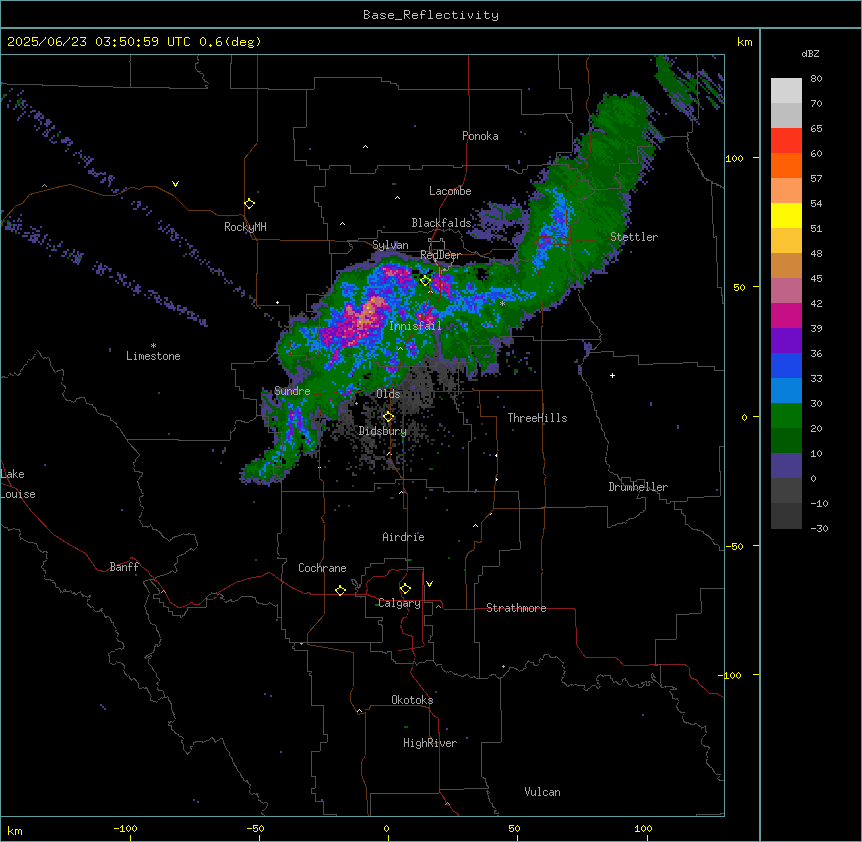Click the 100 tick label on right axis

[734, 158]
